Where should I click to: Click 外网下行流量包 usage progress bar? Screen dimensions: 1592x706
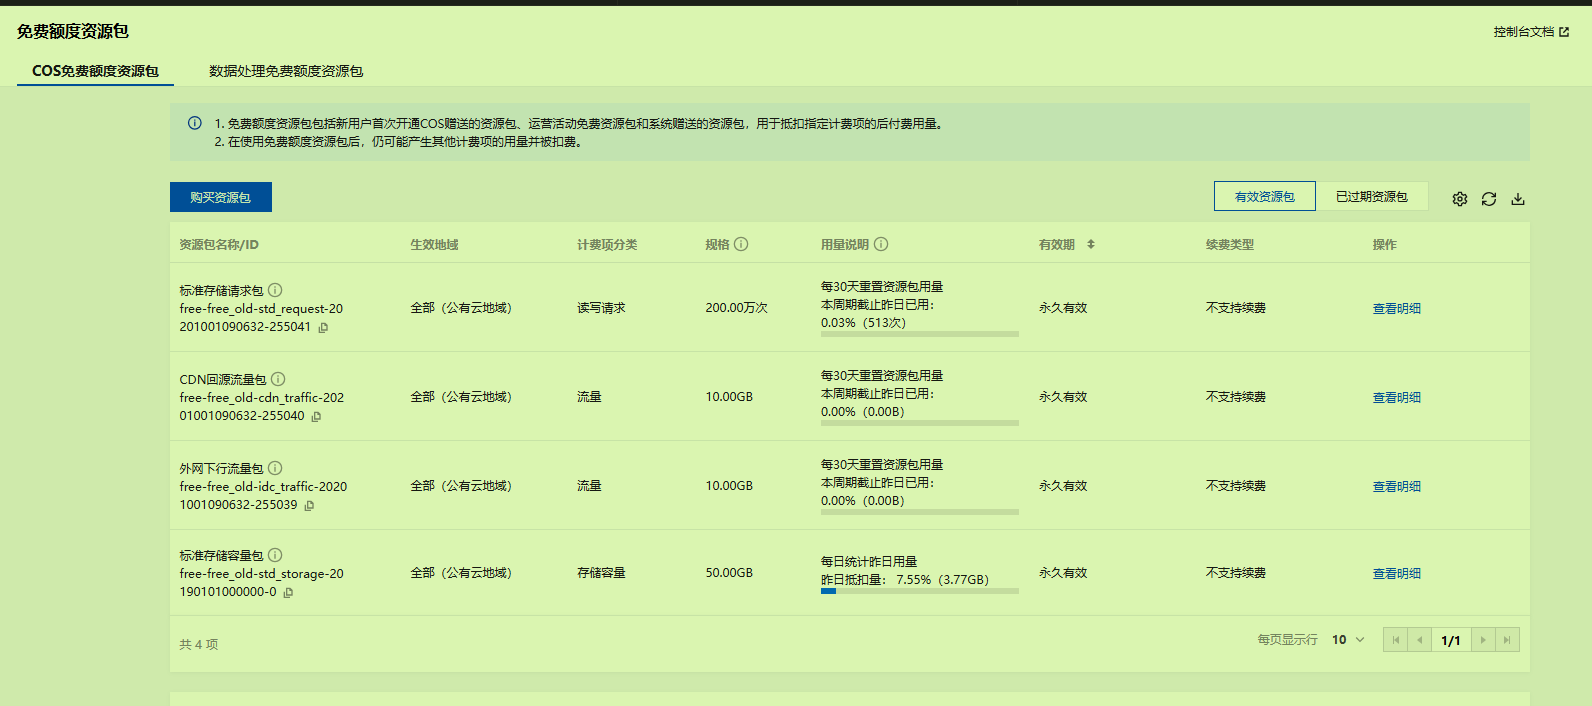coord(920,512)
